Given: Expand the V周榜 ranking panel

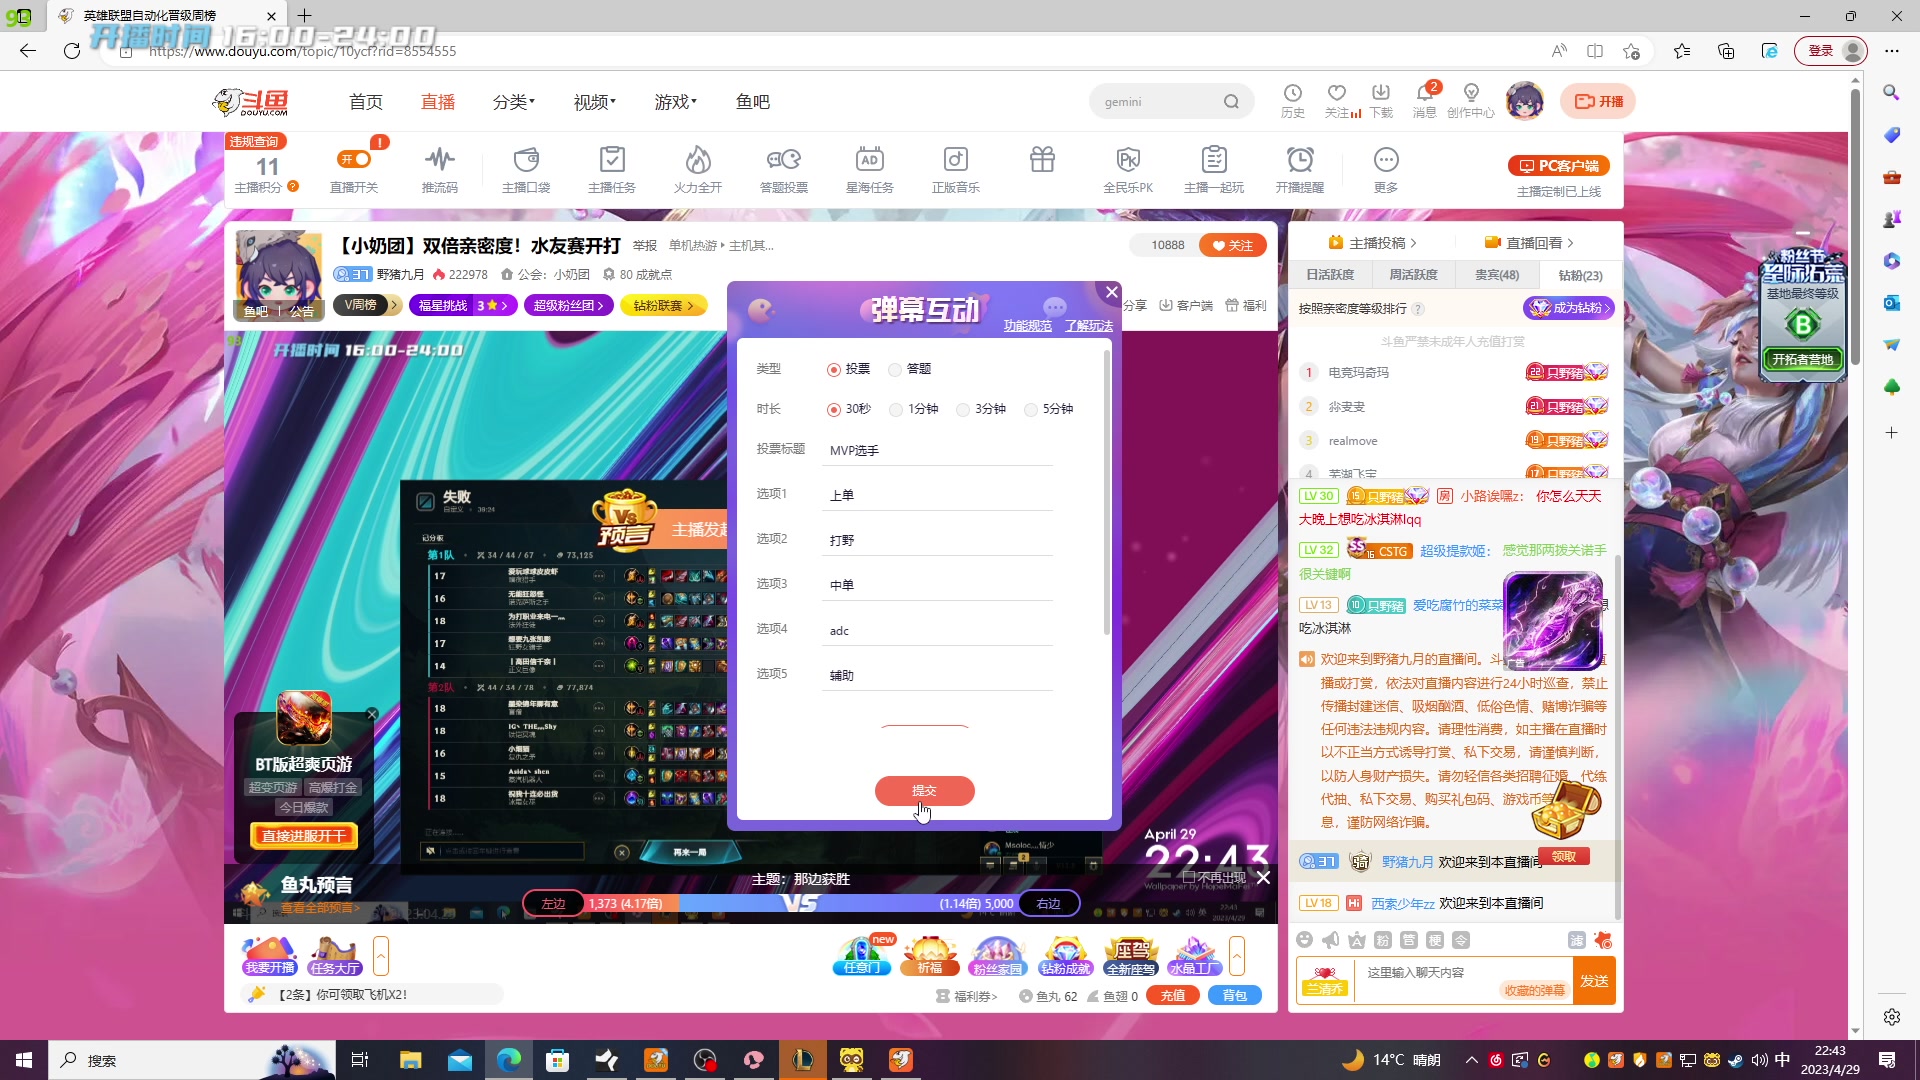Looking at the screenshot, I should (367, 305).
